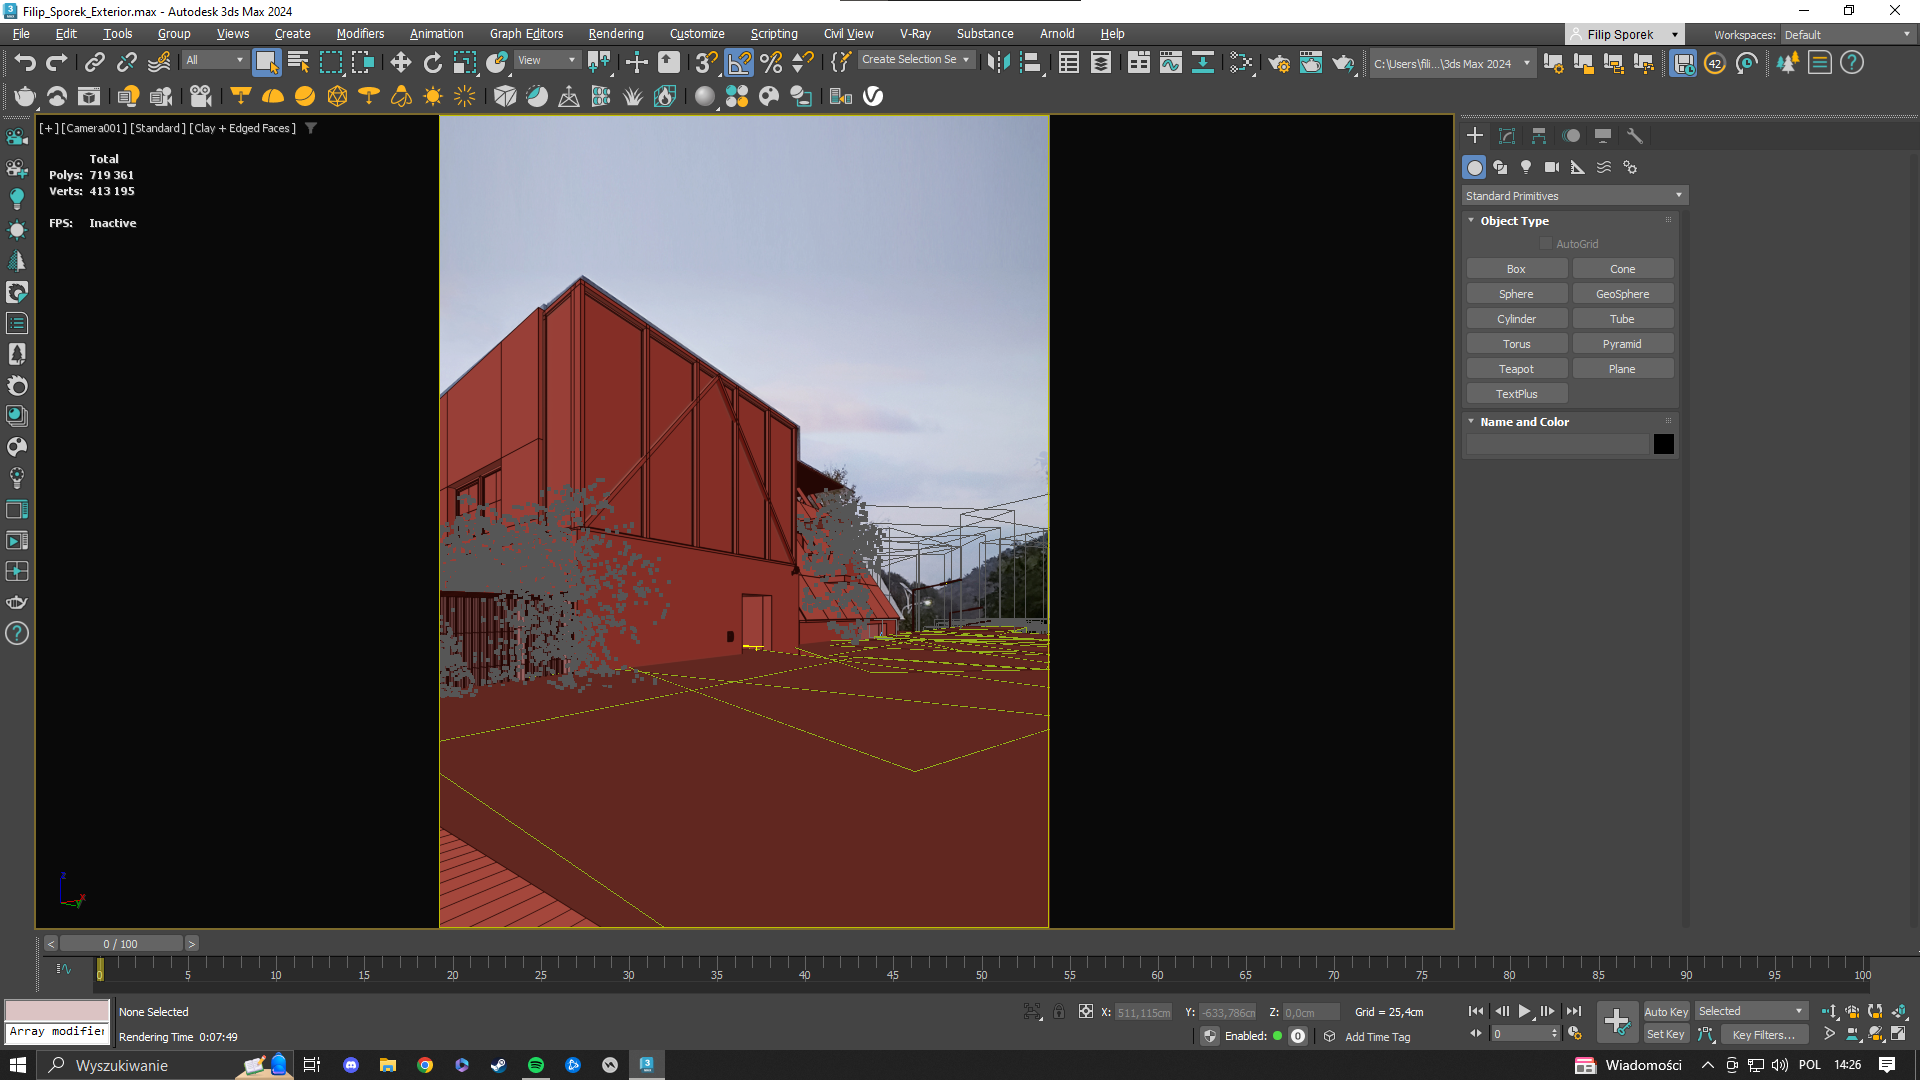Select the Move tool
Viewport: 1920px width, 1080px height.
pos(400,63)
